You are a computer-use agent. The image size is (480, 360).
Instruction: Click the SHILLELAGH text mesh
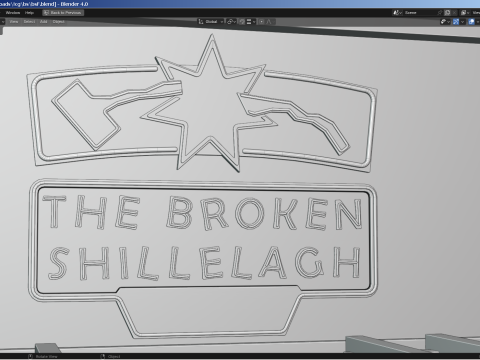coord(204,263)
